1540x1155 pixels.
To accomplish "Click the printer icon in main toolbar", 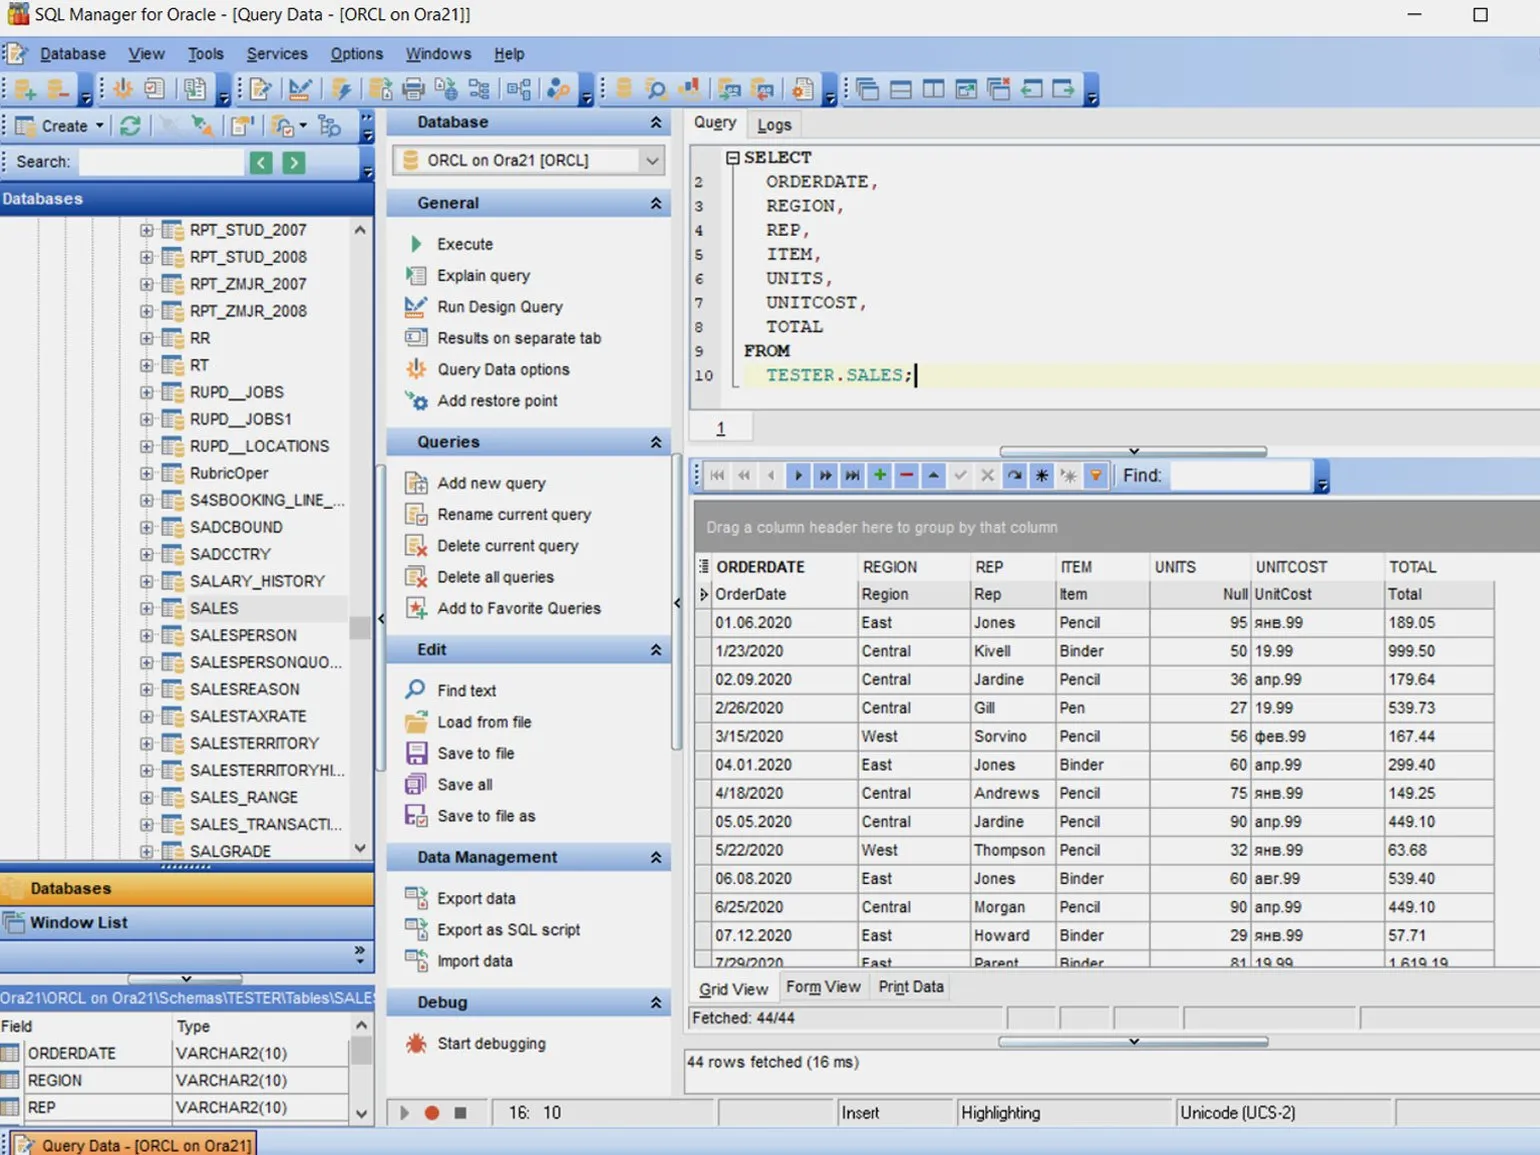I will 413,90.
